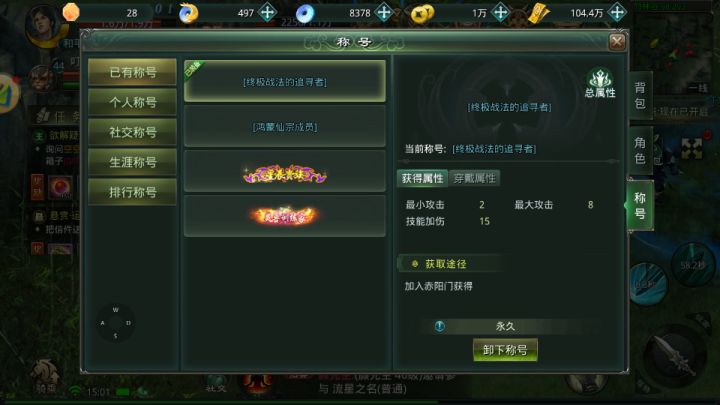Open 生涯称号 category
Image resolution: width=720 pixels, height=405 pixels.
pos(132,162)
